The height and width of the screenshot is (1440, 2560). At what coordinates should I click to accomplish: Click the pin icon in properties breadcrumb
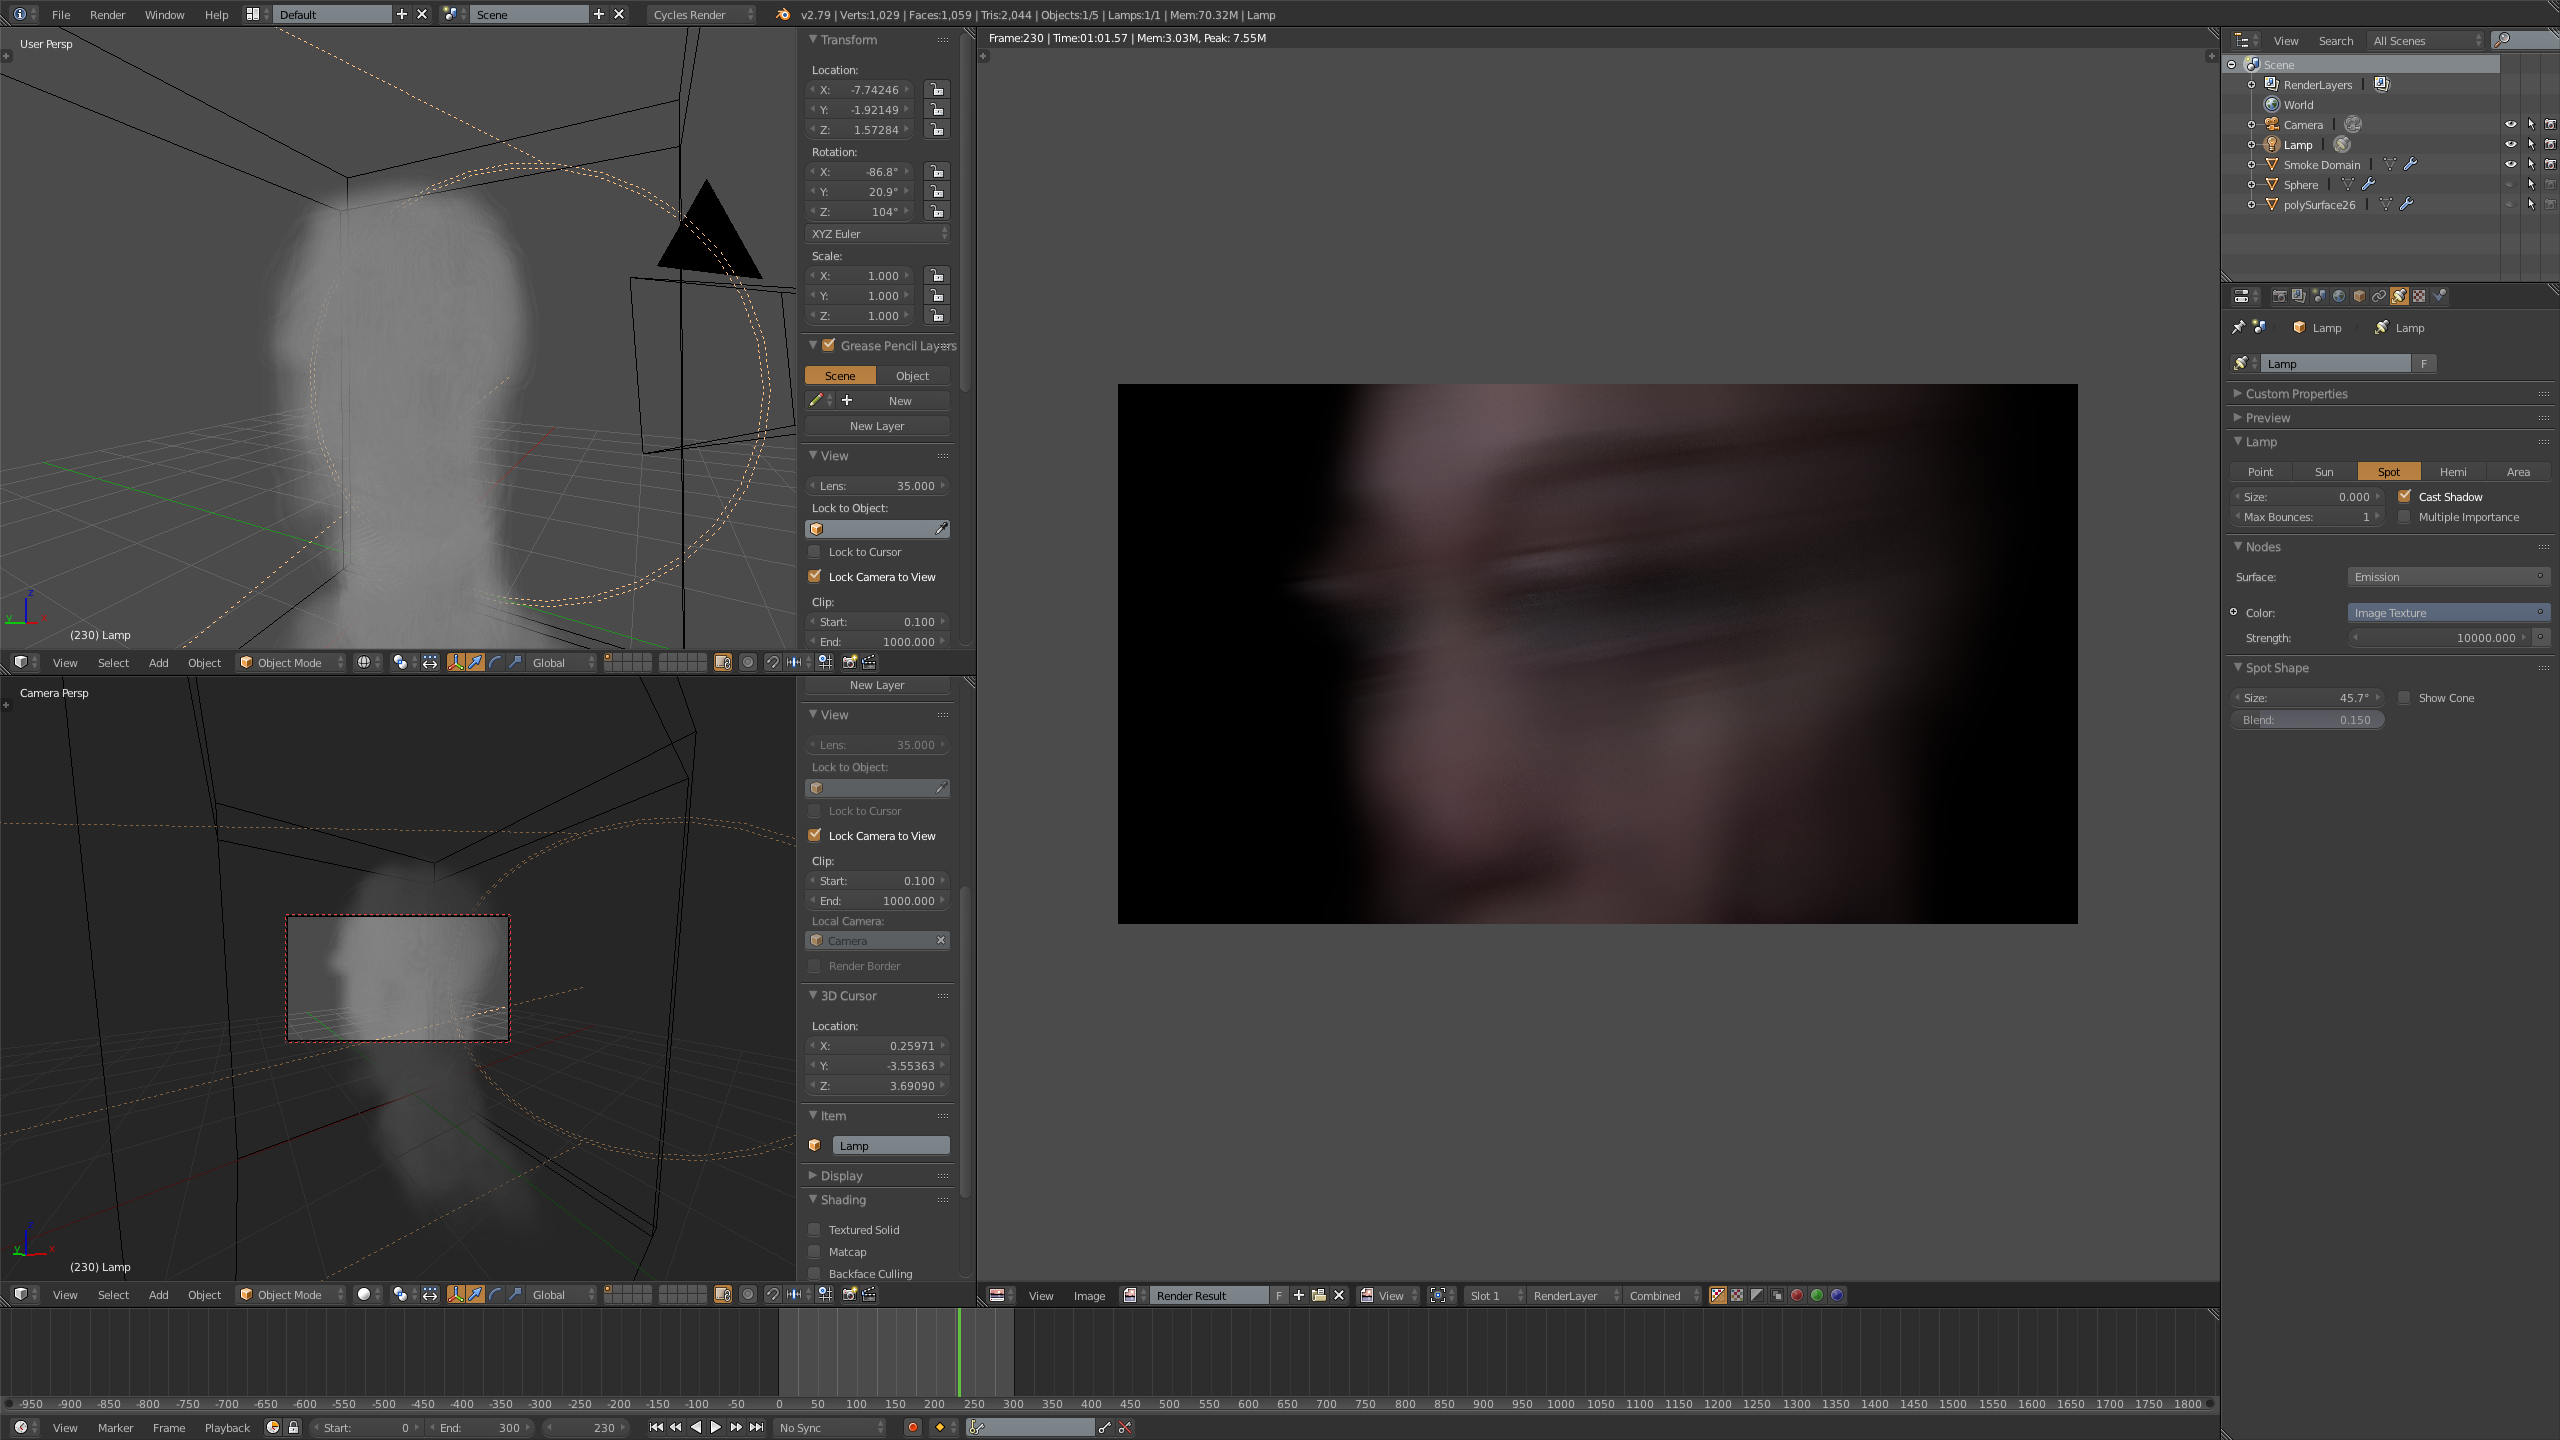point(2238,327)
